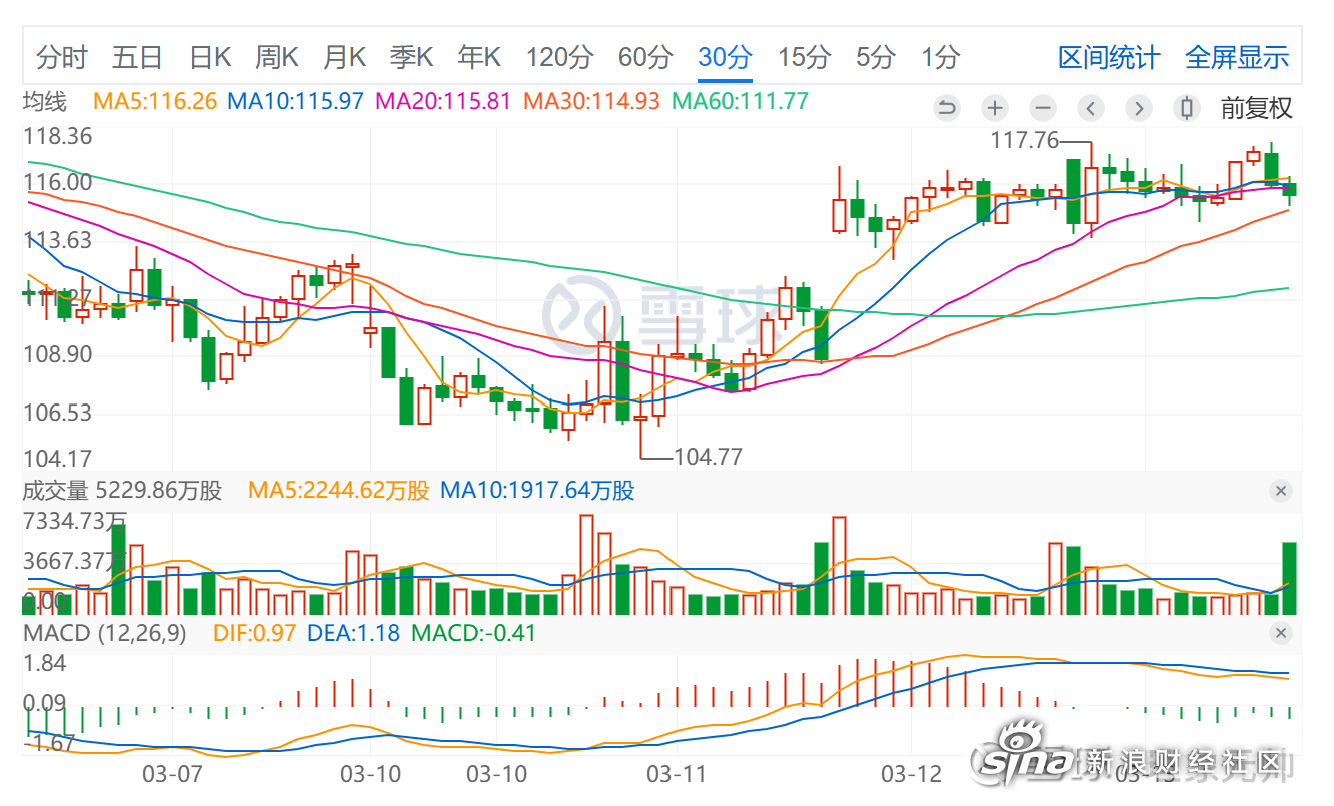Click the DEA:1.18 value

tap(353, 633)
